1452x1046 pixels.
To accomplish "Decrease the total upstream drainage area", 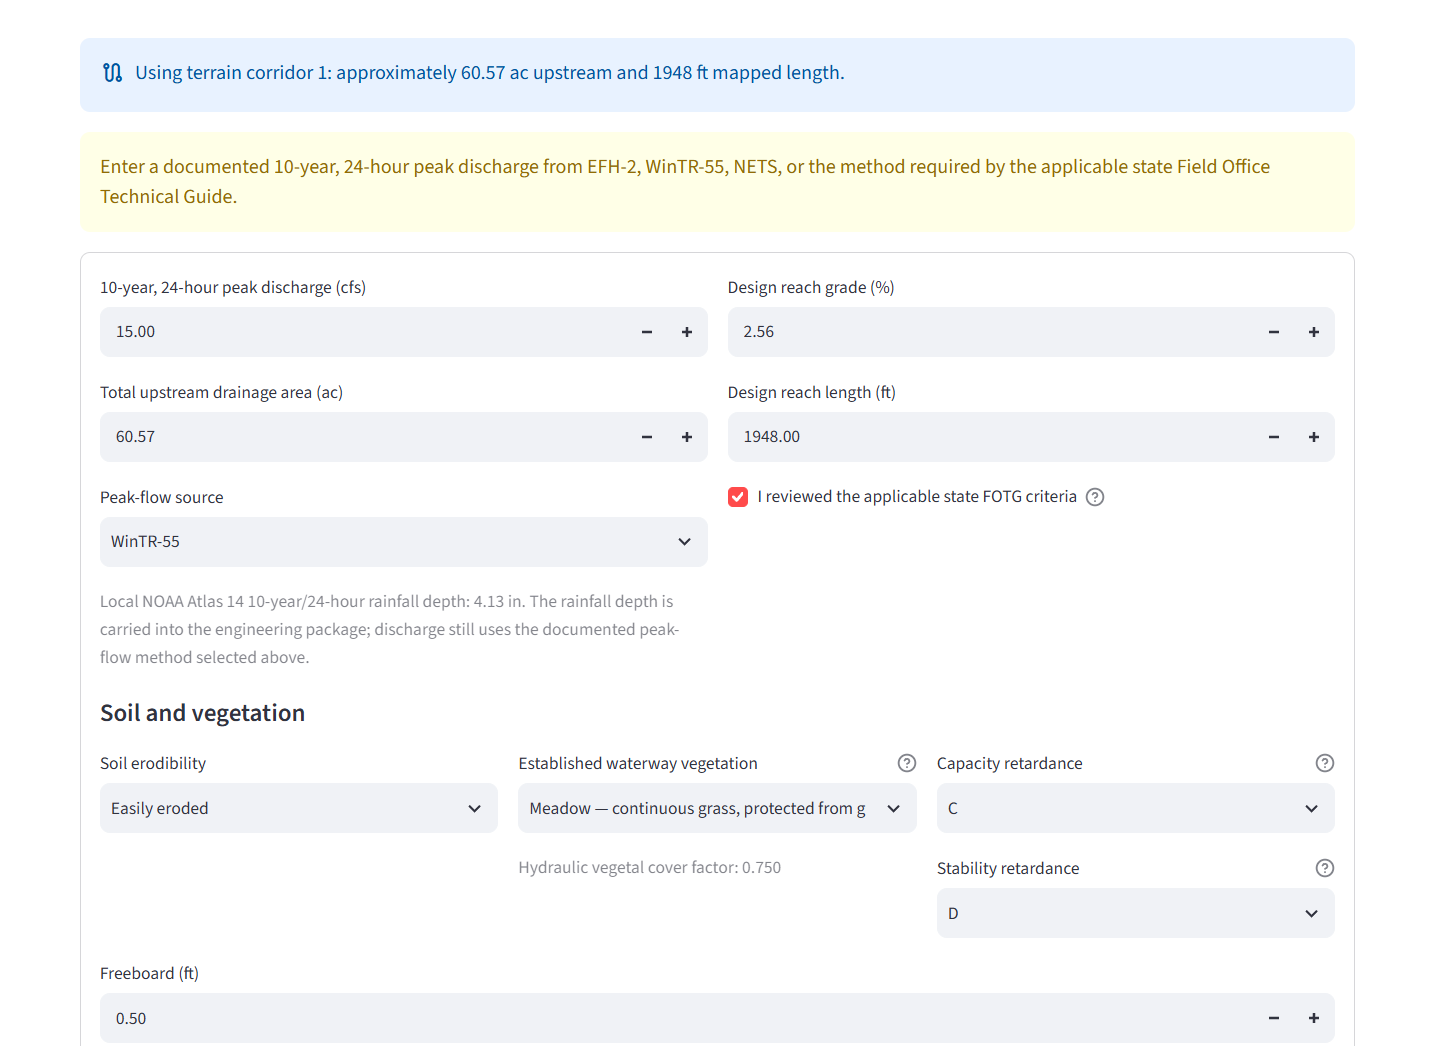I will click(x=647, y=437).
